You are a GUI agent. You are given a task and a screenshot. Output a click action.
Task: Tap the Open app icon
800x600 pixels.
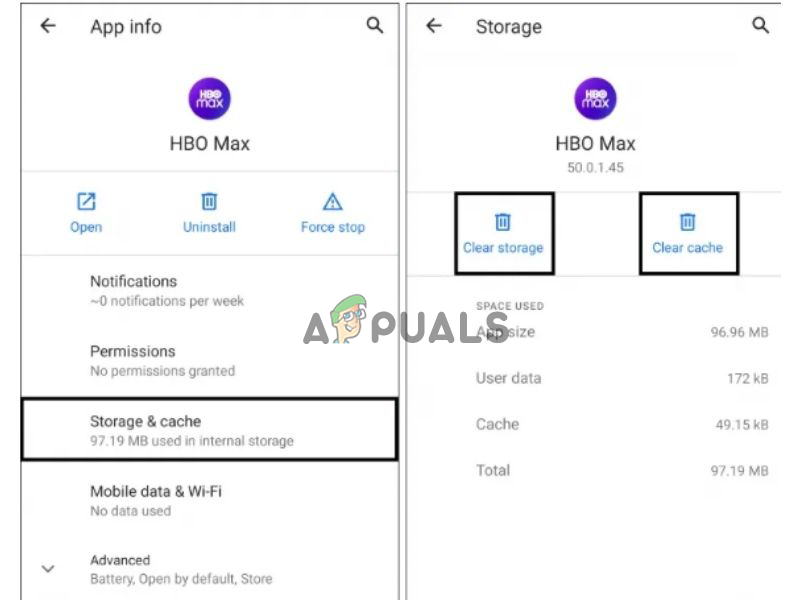[x=86, y=202]
